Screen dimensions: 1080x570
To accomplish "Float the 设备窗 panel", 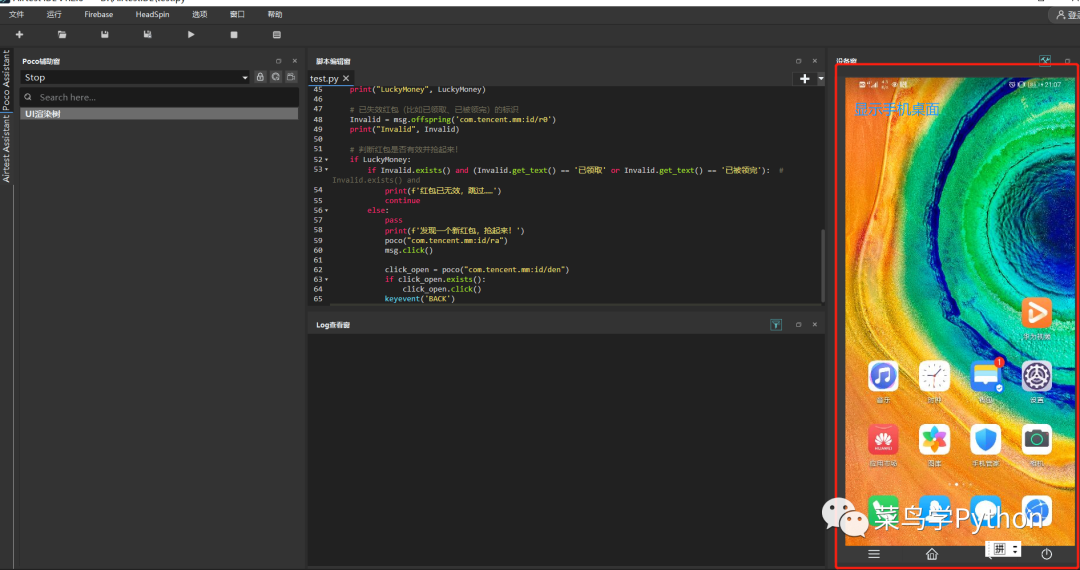I will [x=1068, y=61].
